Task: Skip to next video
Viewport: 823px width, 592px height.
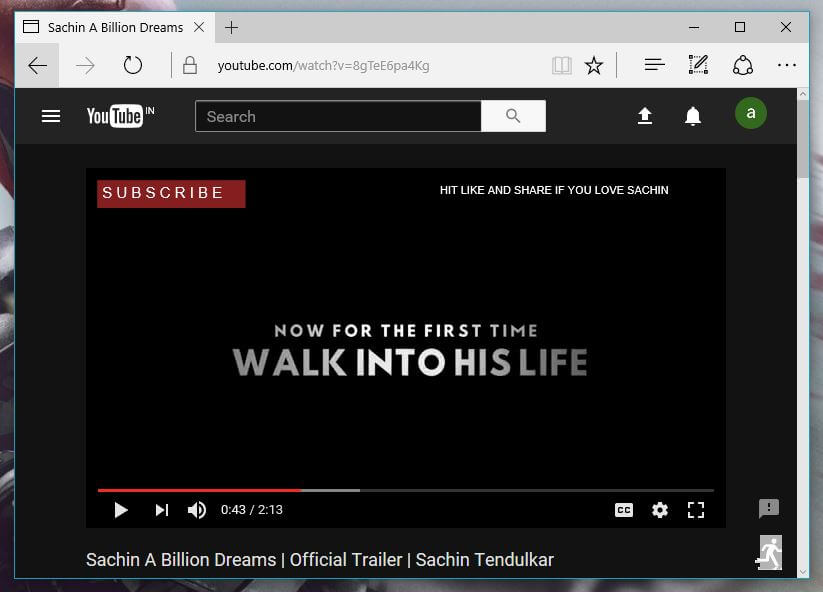Action: click(x=162, y=510)
